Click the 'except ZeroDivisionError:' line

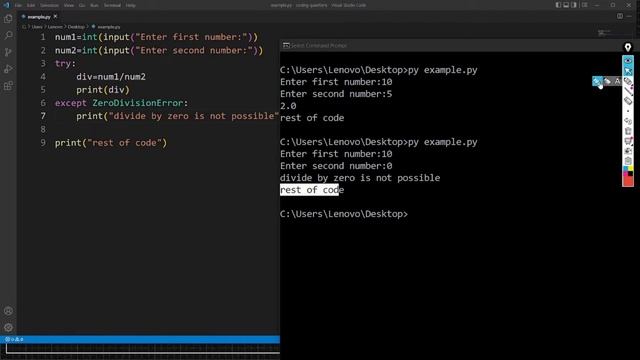coord(122,103)
